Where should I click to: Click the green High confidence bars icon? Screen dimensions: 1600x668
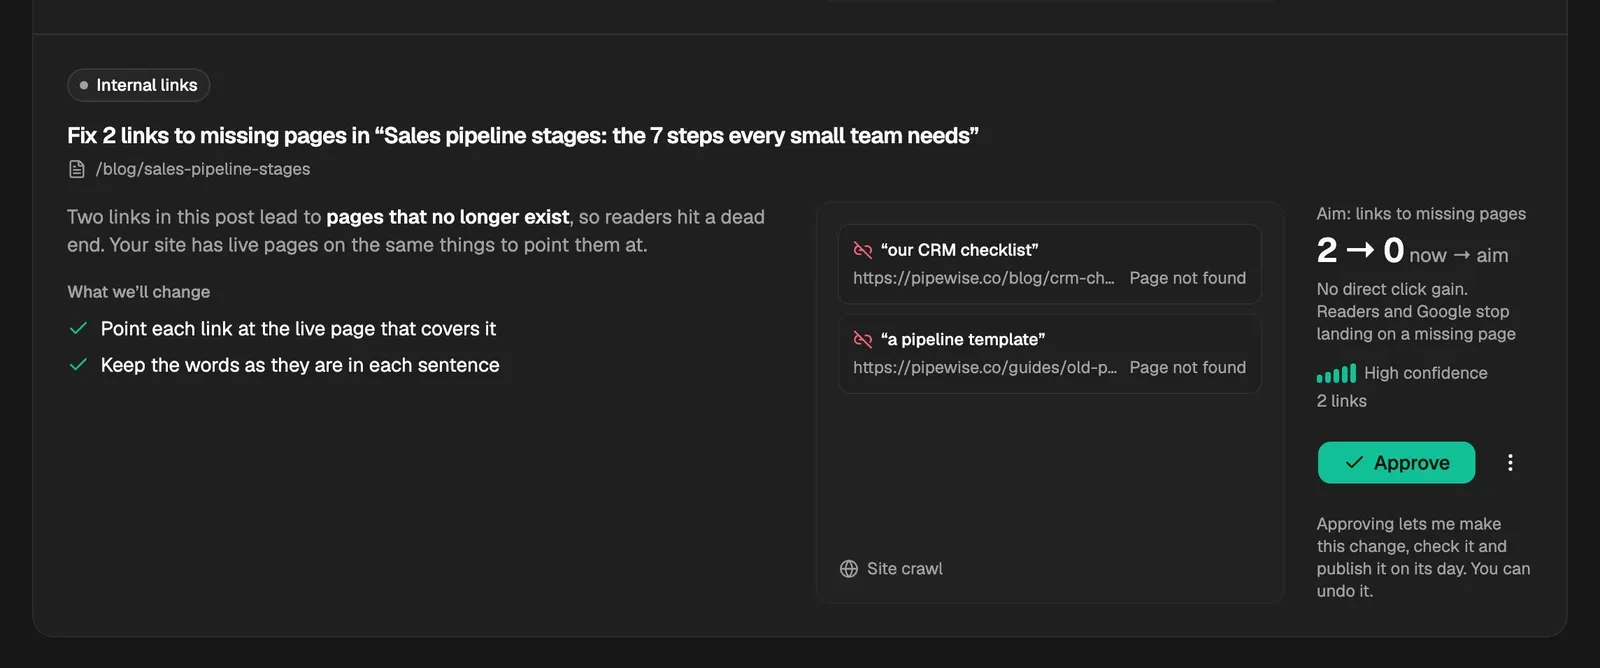click(1336, 374)
